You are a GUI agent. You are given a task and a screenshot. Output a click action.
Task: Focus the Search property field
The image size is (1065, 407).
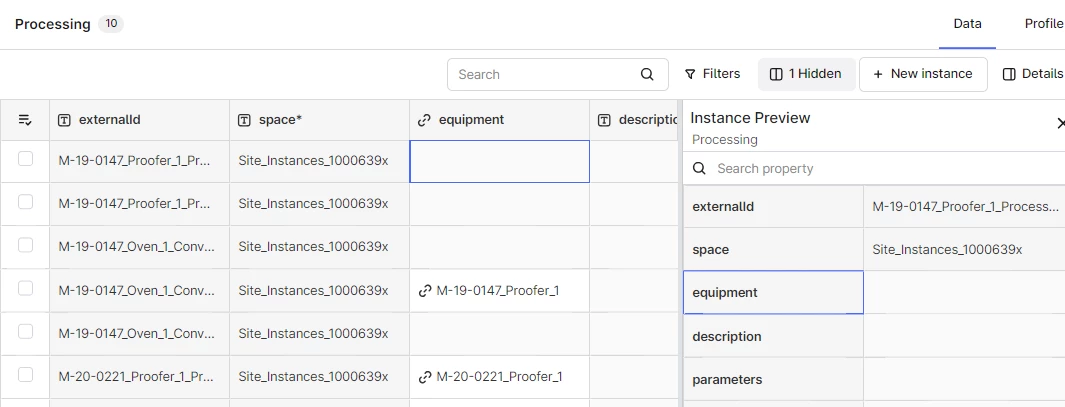point(880,168)
